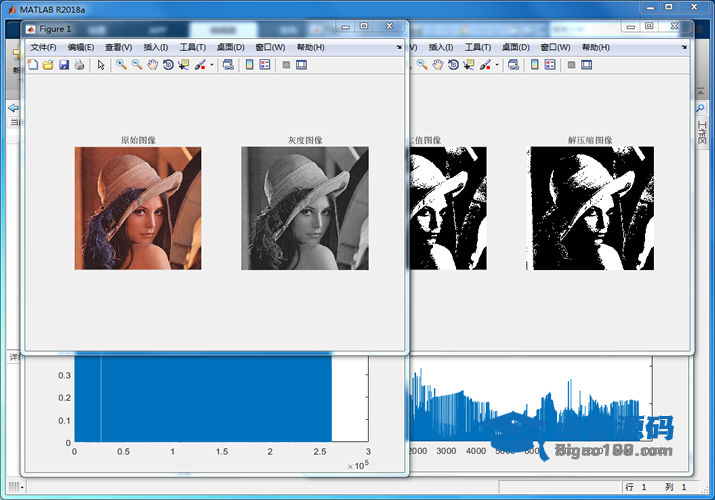Choose Data Cursor tool in Figure 1 toolbar
715x500 pixels.
(184, 65)
